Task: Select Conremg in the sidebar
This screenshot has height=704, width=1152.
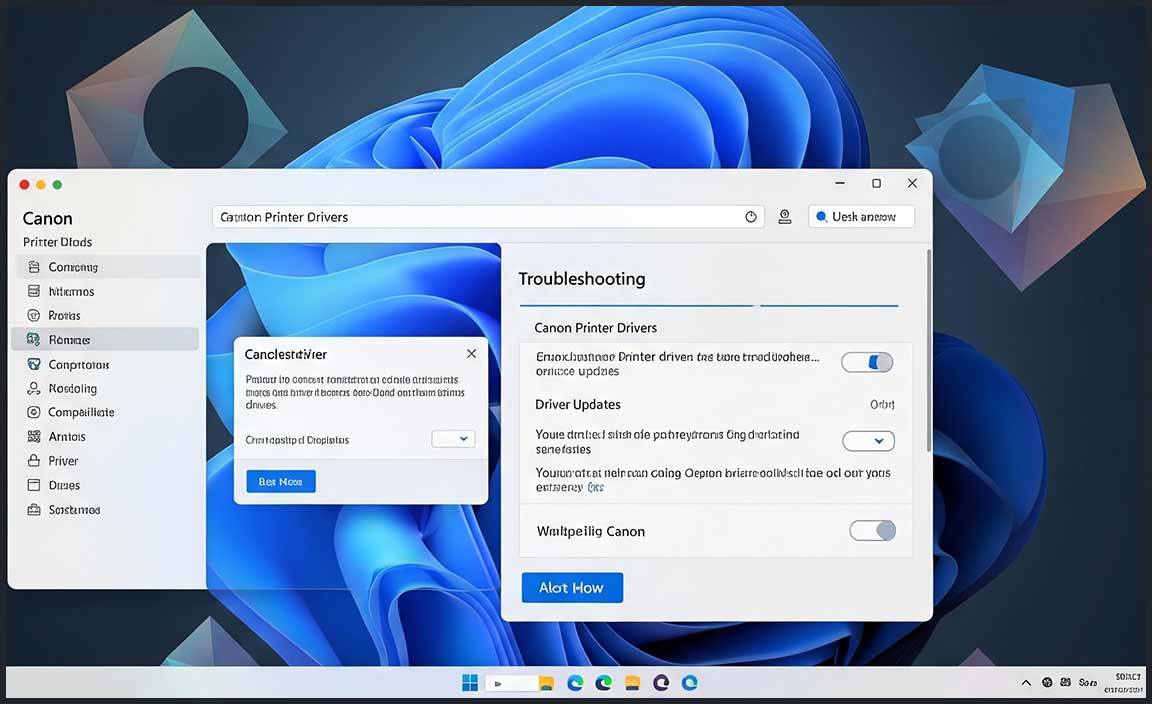Action: click(108, 267)
